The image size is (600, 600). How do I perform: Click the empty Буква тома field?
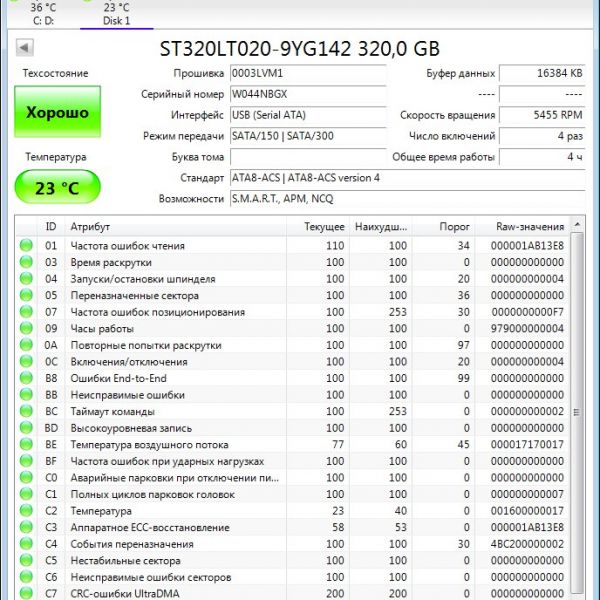pos(308,157)
